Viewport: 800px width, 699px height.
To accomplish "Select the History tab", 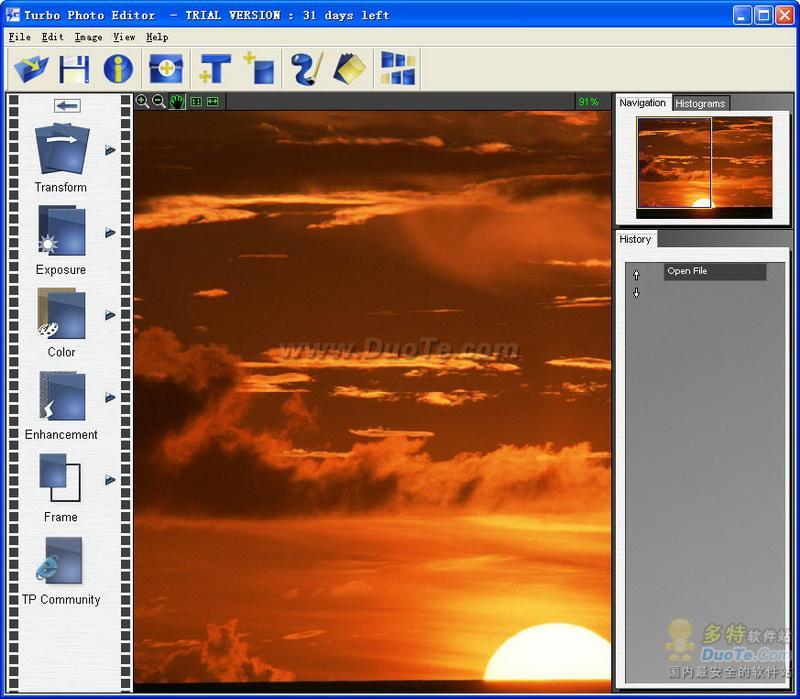I will [635, 239].
